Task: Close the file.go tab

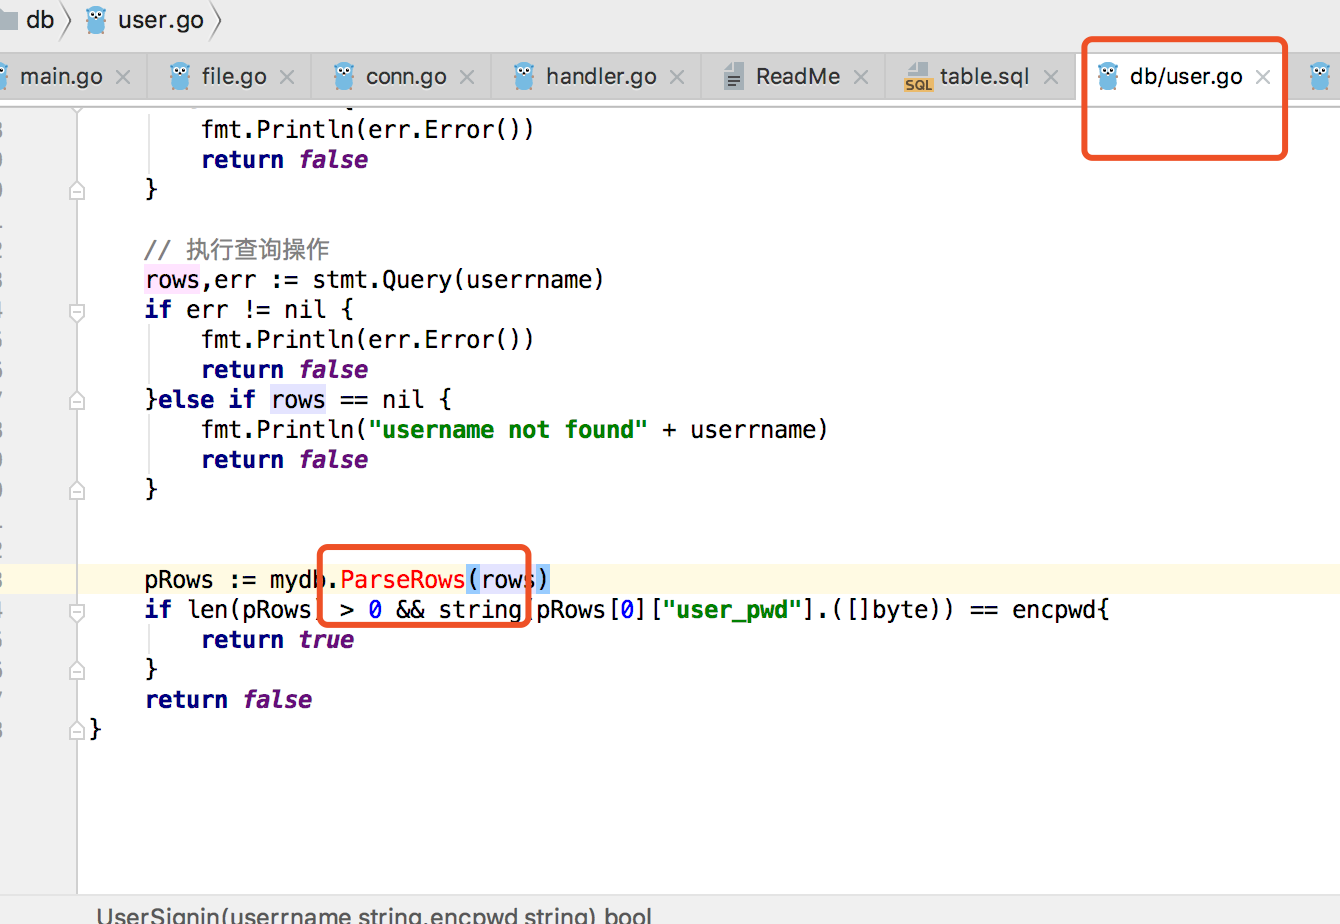Action: 287,77
